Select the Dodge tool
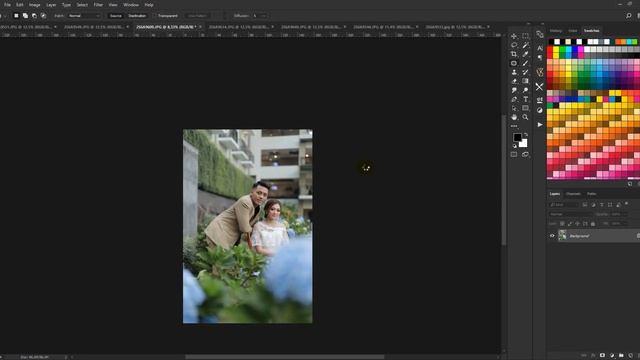The image size is (640, 360). click(x=525, y=90)
